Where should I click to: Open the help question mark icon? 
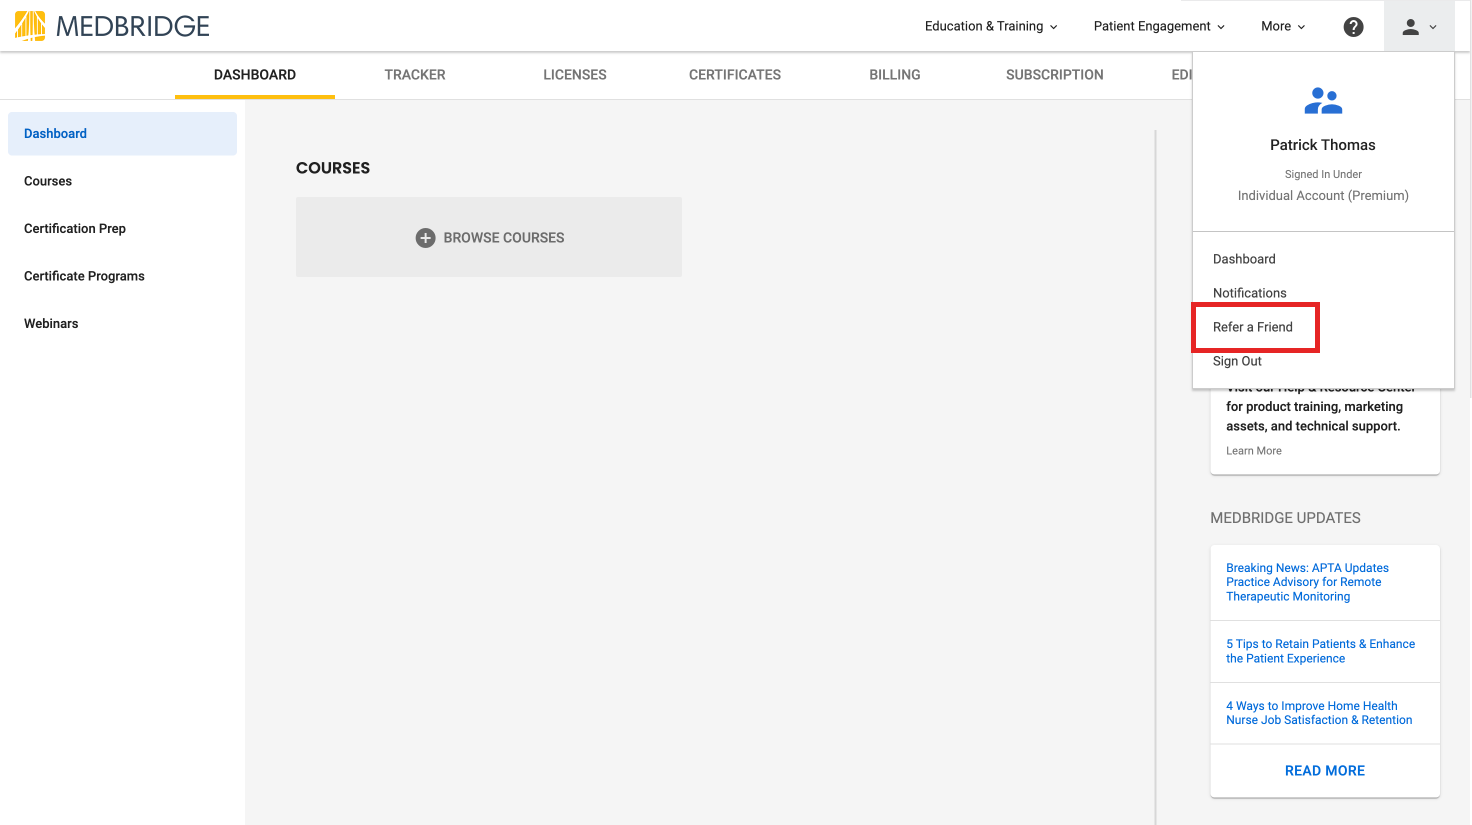(x=1353, y=27)
